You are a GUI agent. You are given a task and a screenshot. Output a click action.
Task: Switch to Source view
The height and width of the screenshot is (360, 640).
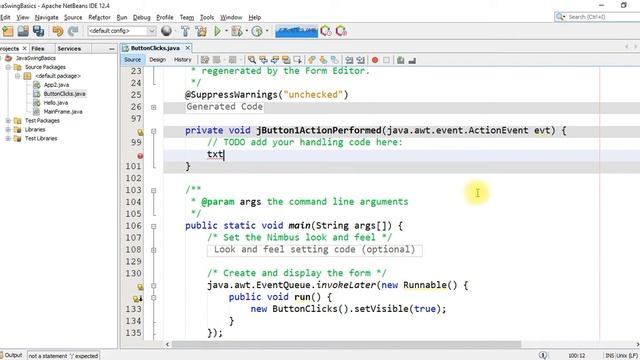click(133, 60)
